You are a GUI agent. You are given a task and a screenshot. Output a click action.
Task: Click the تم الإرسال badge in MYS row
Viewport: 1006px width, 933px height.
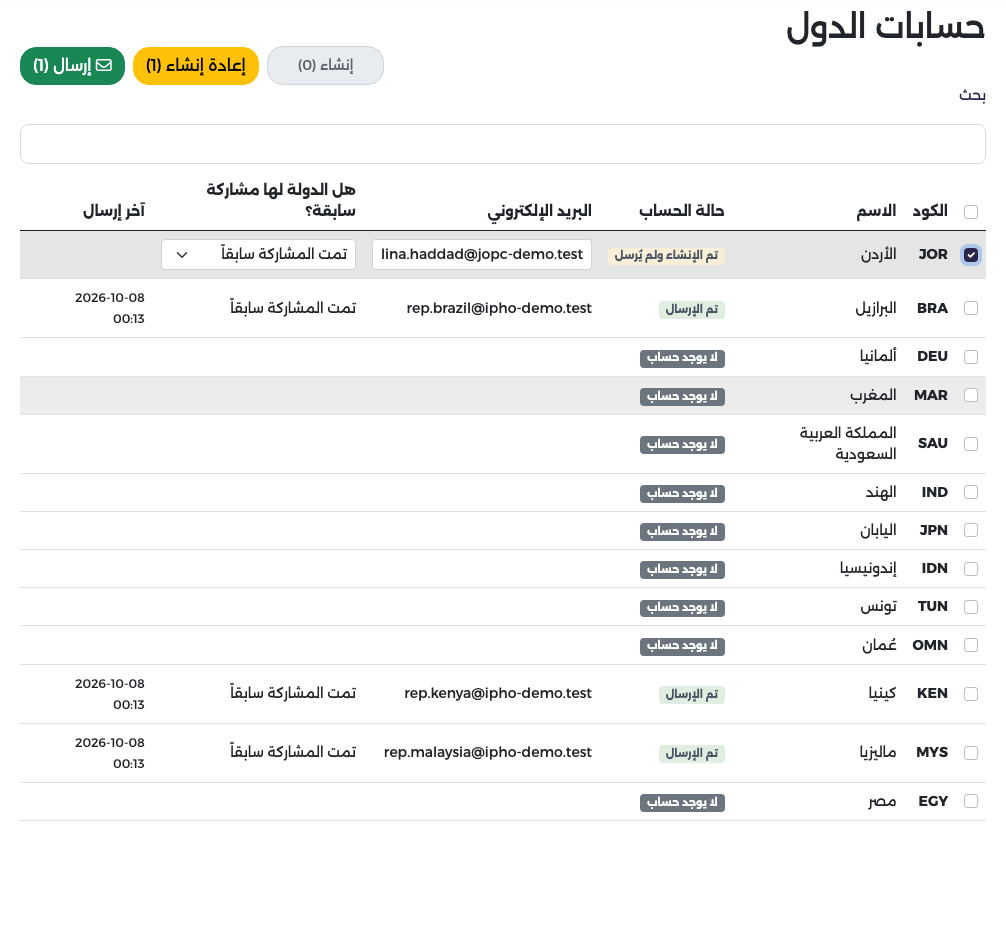[692, 754]
